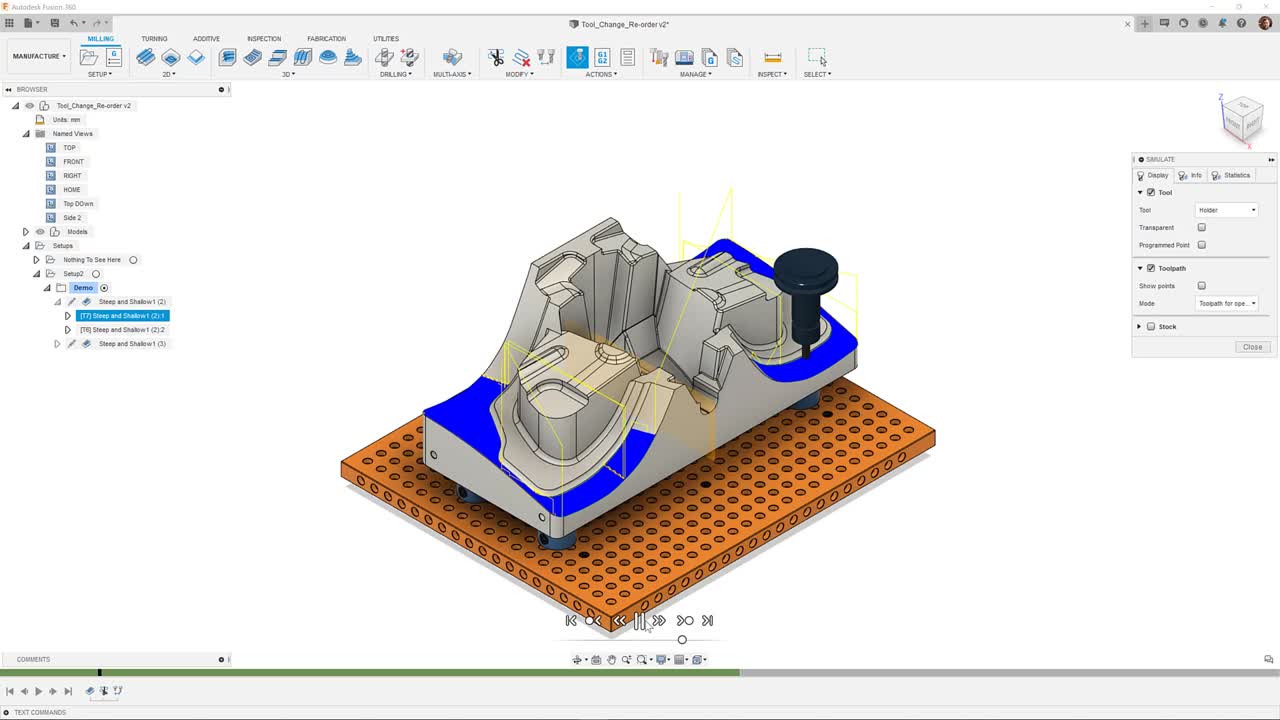Choose the Select box tool icon
The image size is (1280, 720).
817,58
